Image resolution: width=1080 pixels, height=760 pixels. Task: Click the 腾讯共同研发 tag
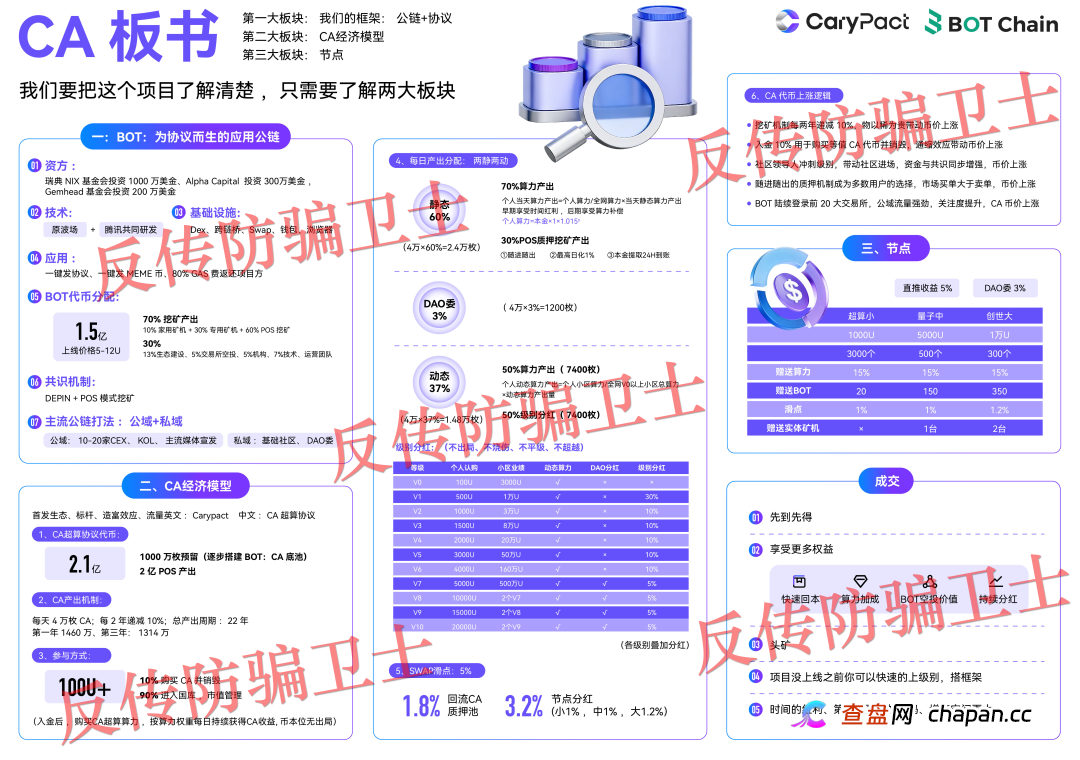pyautogui.click(x=131, y=229)
